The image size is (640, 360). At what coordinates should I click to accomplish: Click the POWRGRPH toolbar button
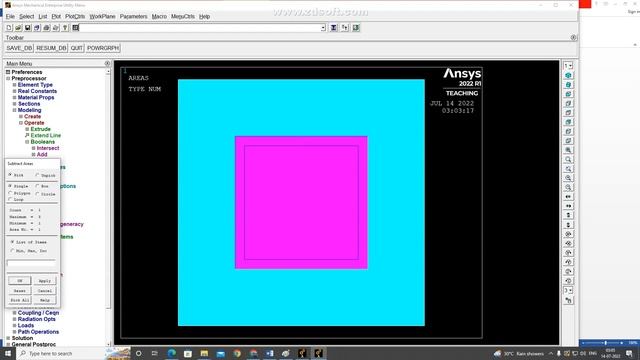click(103, 48)
